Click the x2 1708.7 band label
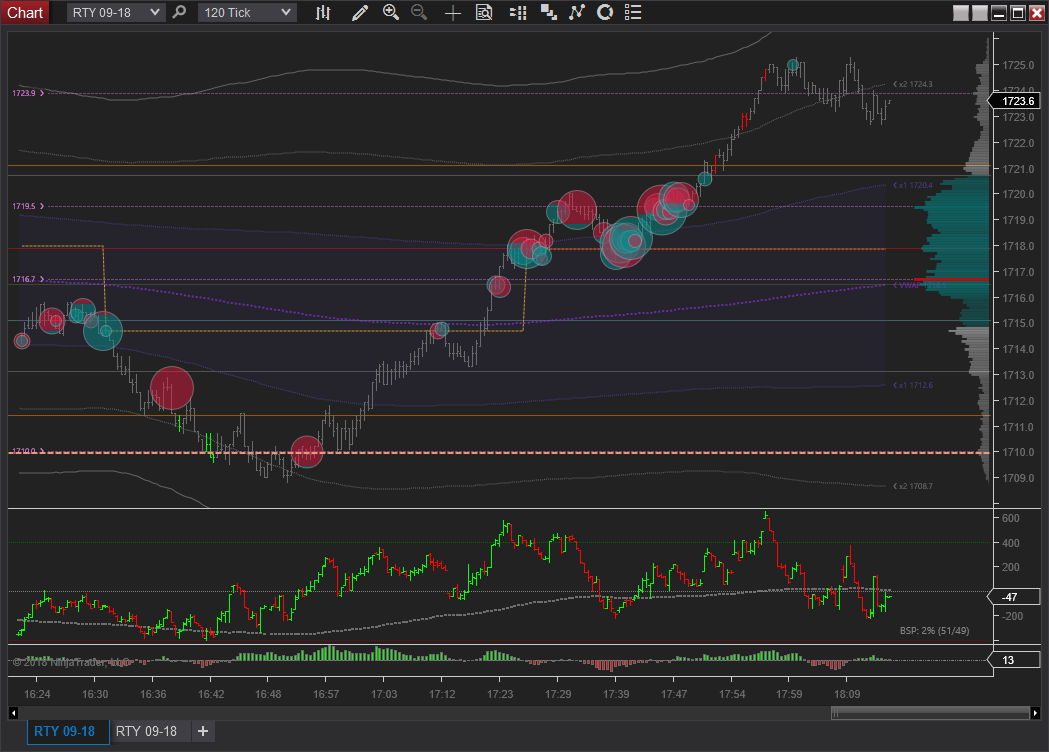The width and height of the screenshot is (1049, 752). (x=915, y=486)
